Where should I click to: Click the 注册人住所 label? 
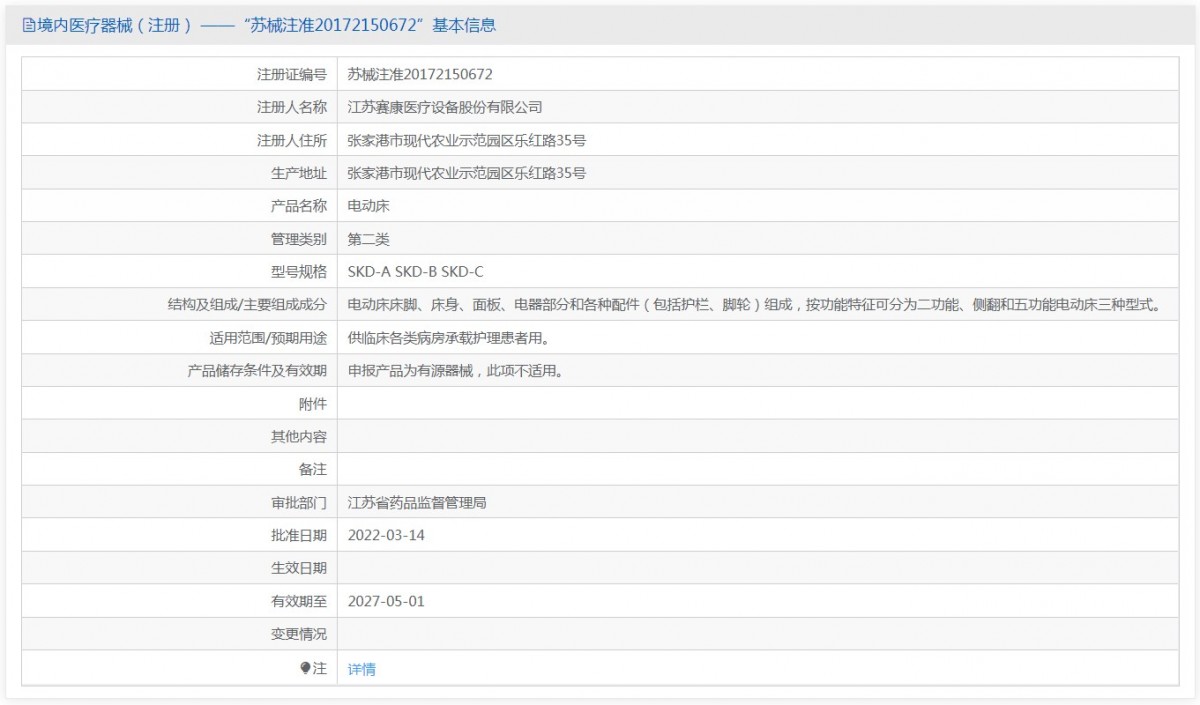pyautogui.click(x=292, y=140)
